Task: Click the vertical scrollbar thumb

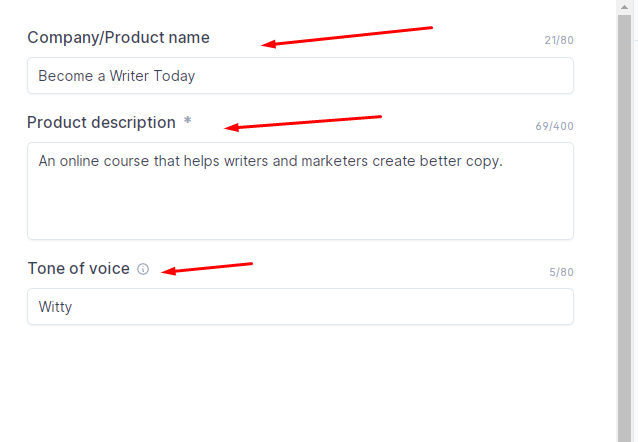Action: tap(624, 200)
